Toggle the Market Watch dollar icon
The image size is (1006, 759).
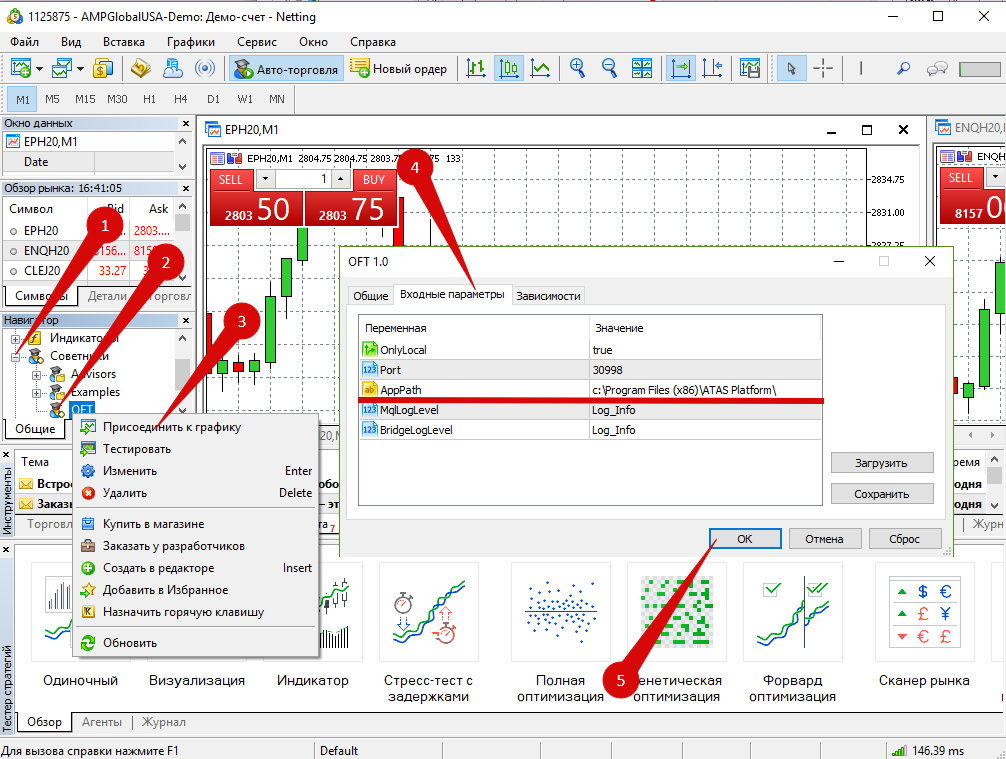103,68
